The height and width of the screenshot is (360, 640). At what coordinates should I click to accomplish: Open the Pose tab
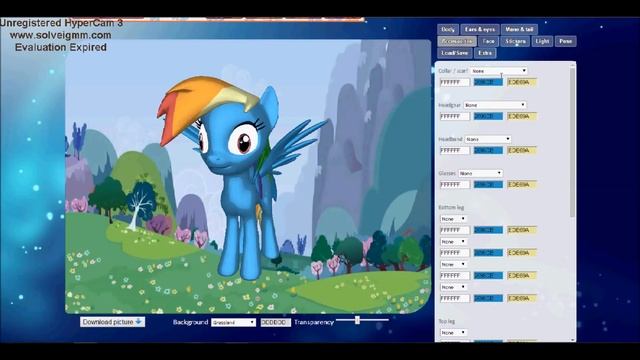(566, 41)
